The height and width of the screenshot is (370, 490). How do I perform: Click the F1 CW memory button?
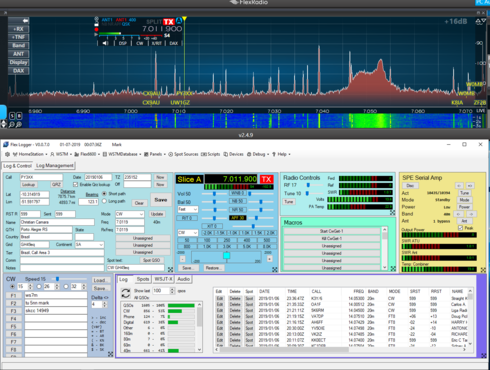[13, 296]
